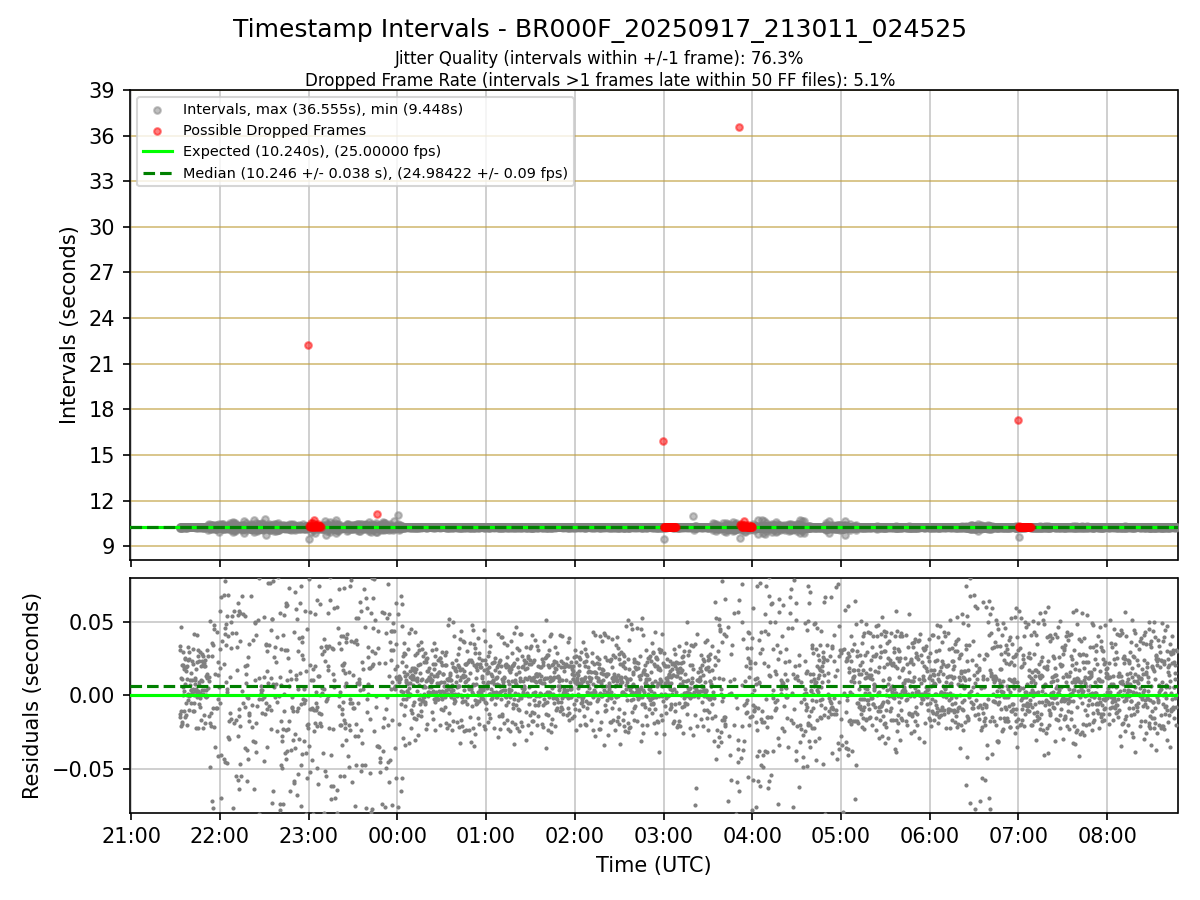Screen dimensions: 1200x900
Task: Click the 05:00 x-axis tick label
Action: [x=840, y=835]
